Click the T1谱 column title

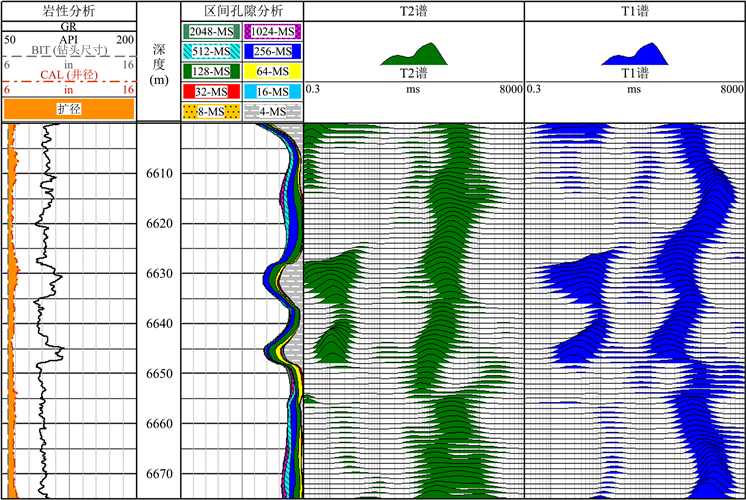coord(634,10)
